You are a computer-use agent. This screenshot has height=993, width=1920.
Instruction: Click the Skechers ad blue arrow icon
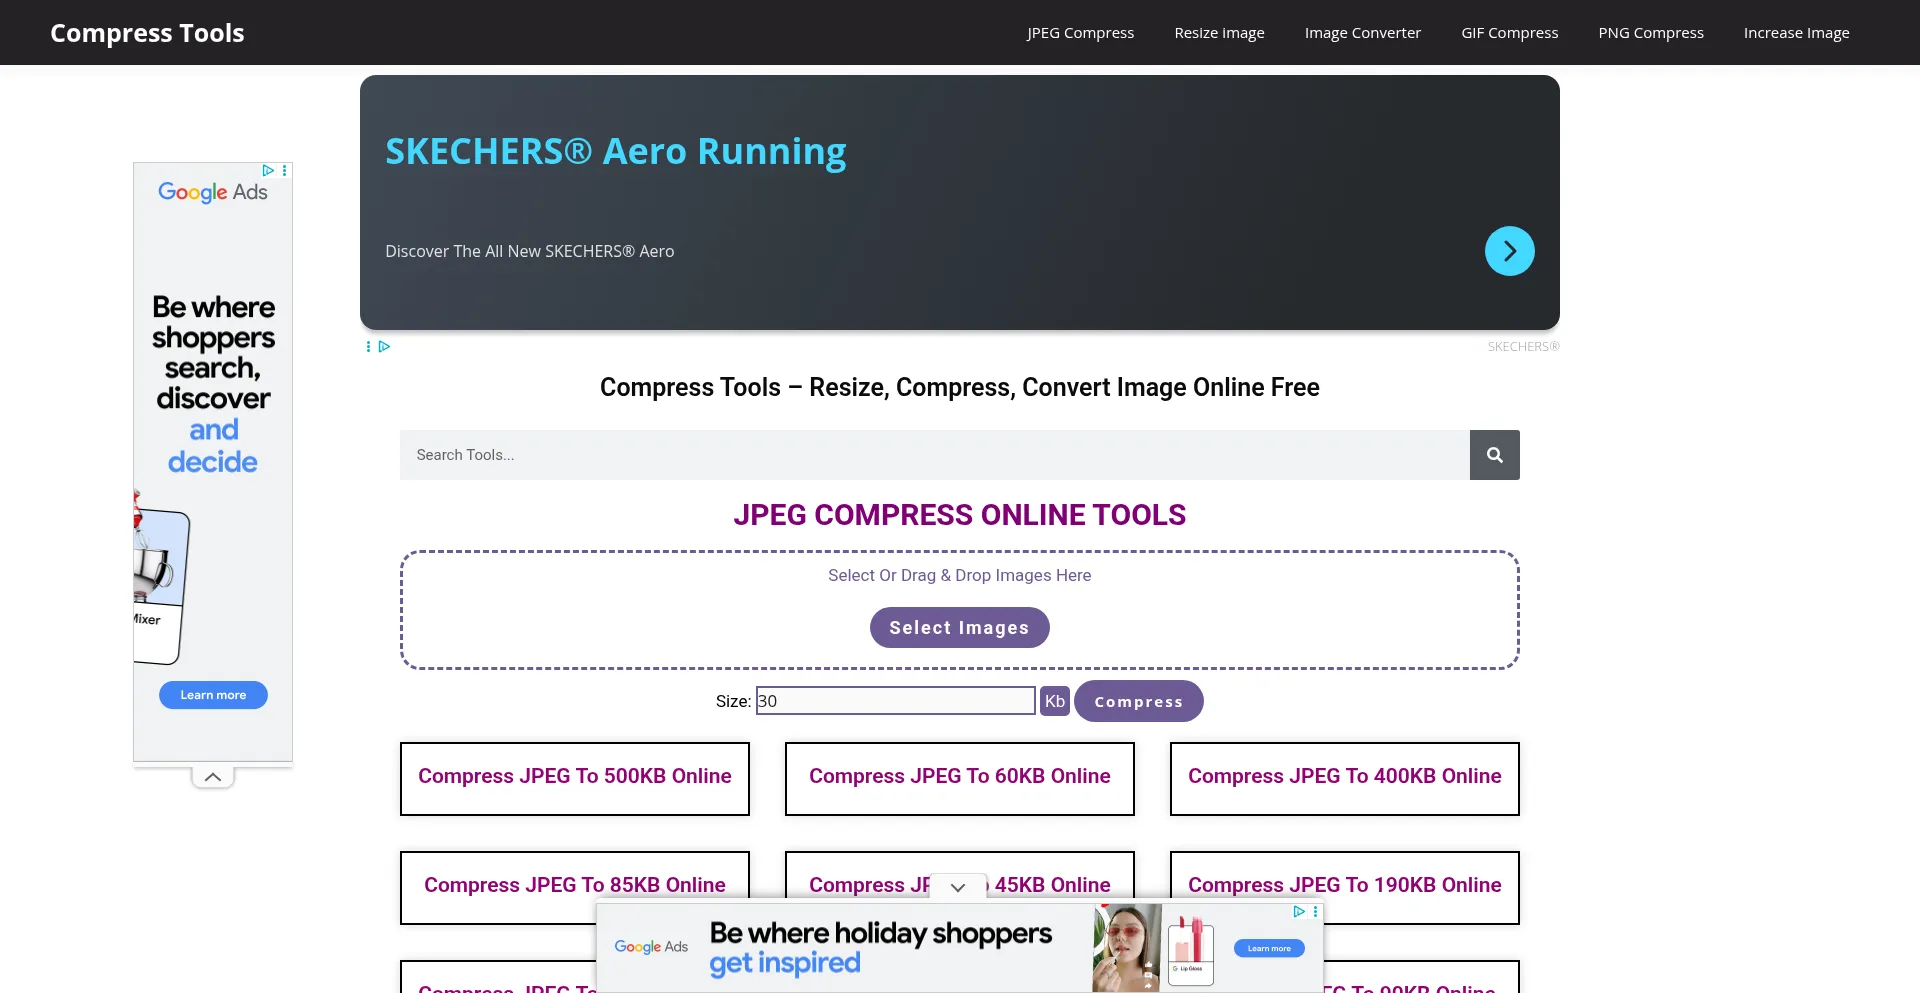[1509, 251]
